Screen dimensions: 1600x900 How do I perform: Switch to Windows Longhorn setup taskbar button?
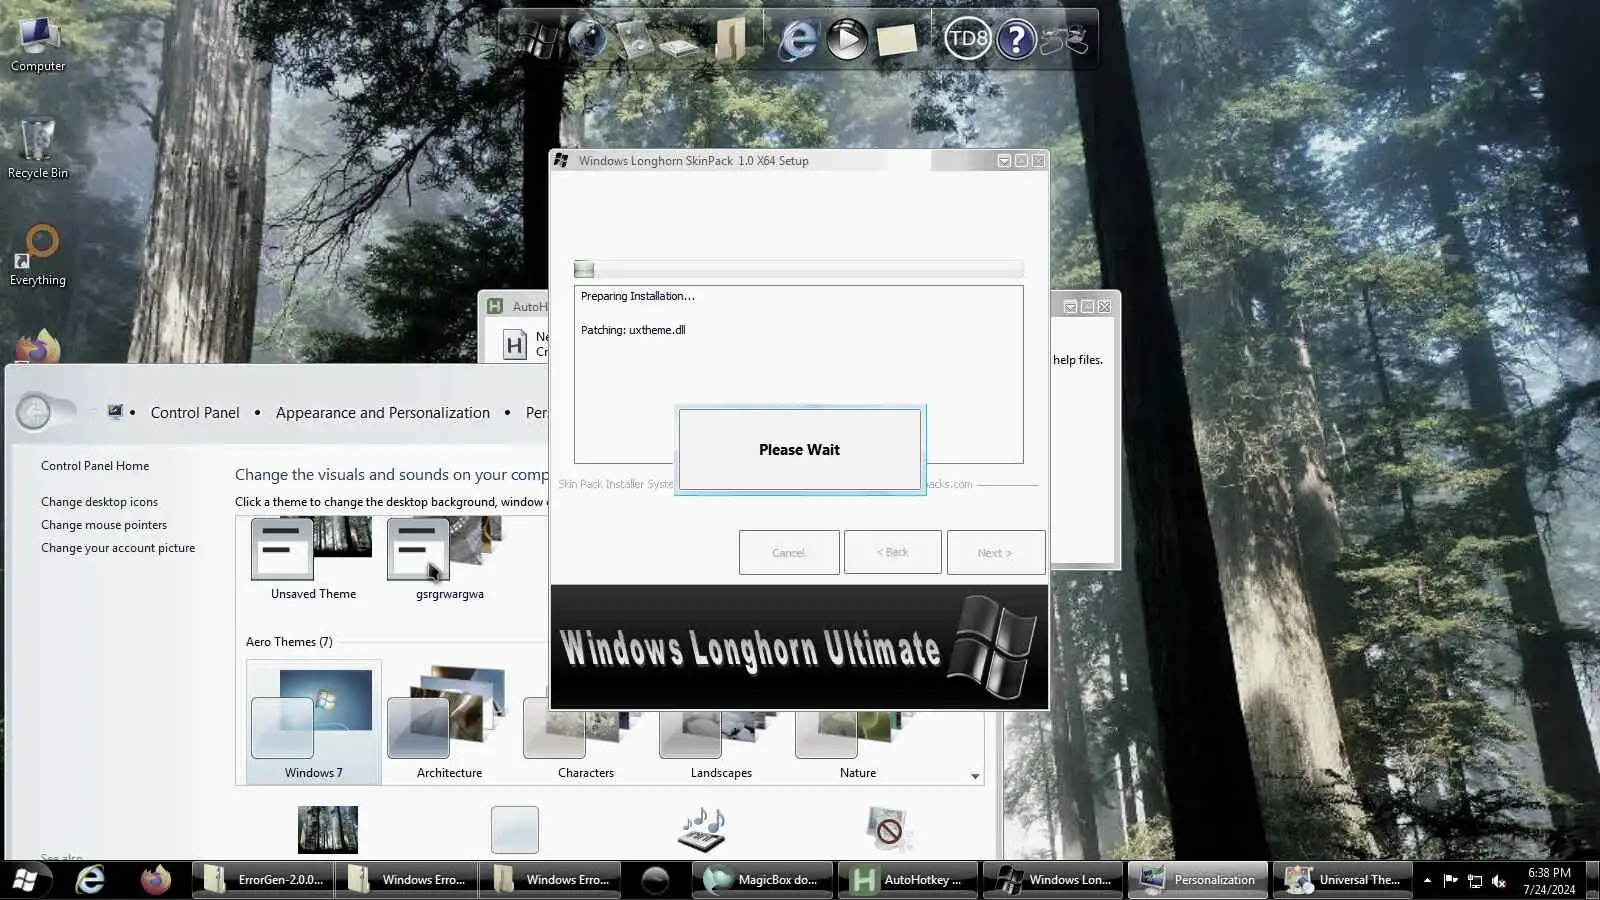coord(1053,880)
